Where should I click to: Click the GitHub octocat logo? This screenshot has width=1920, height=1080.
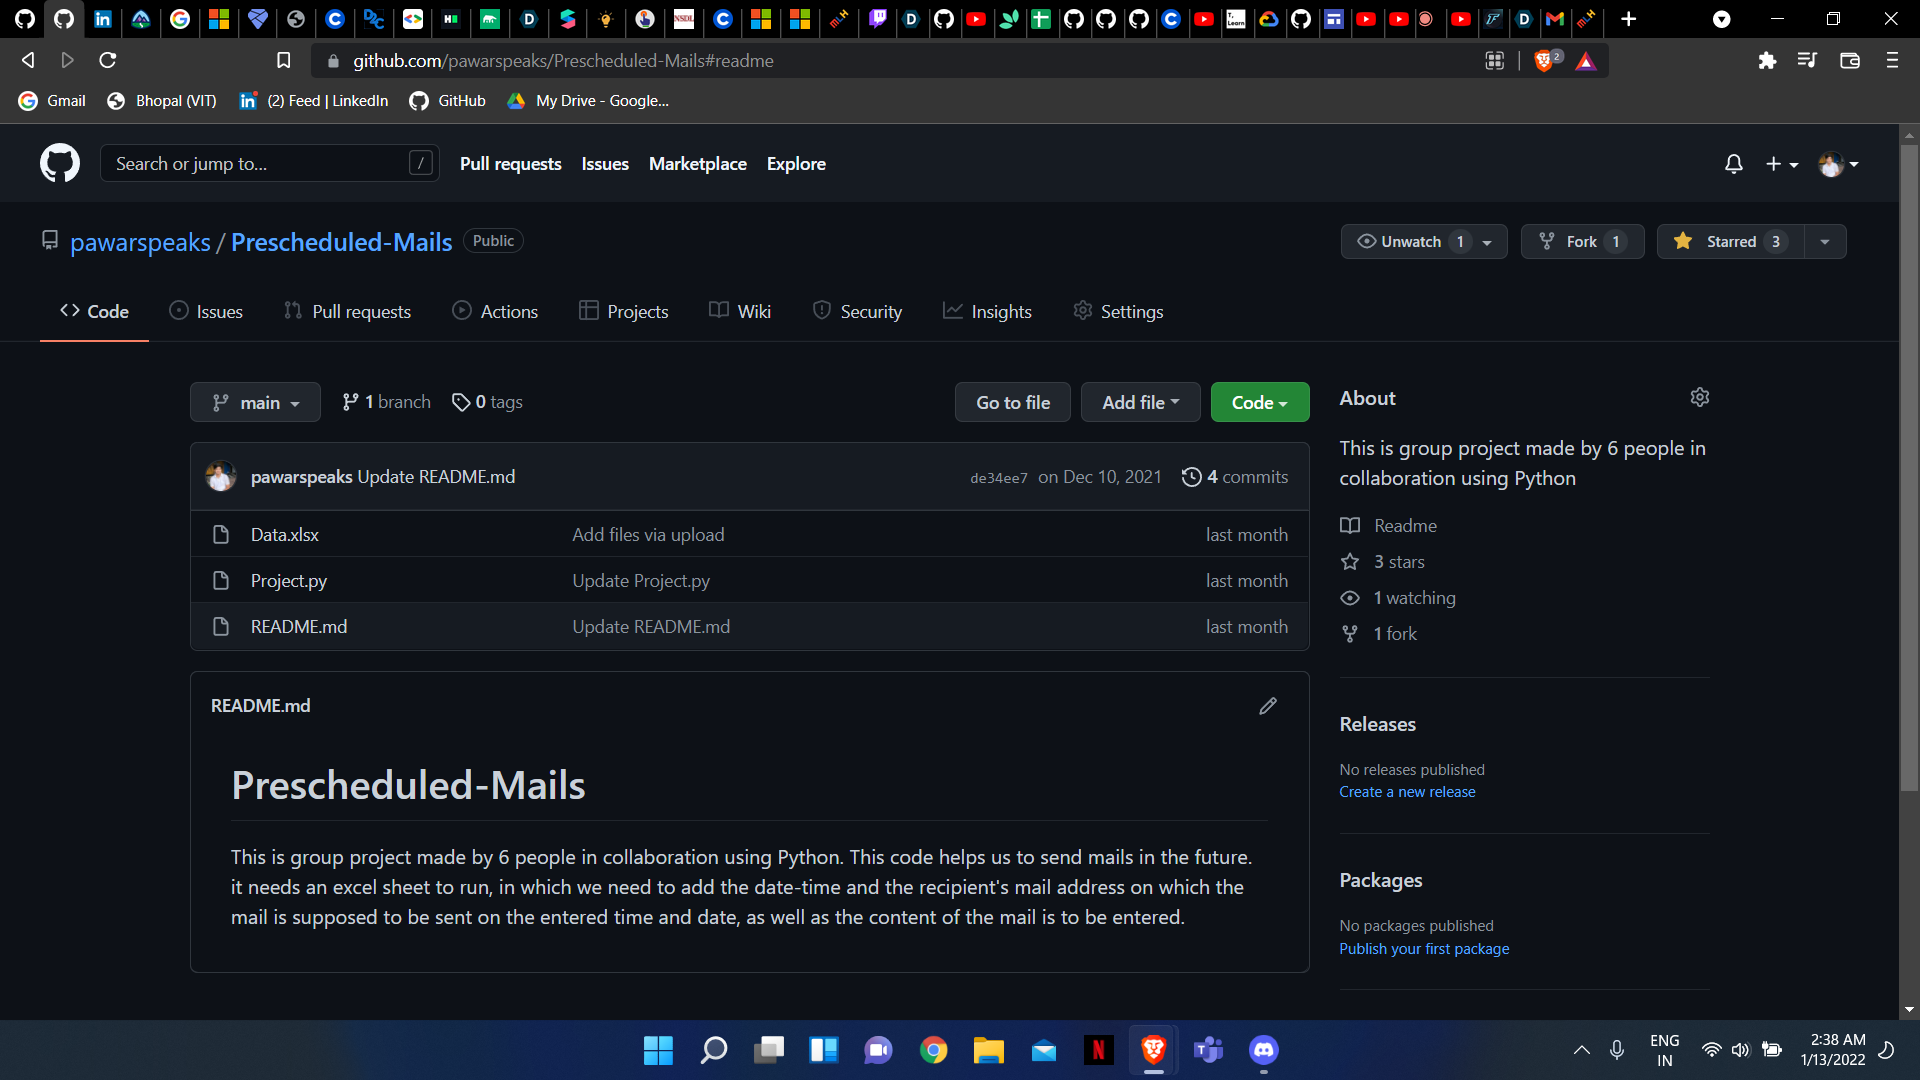pos(59,163)
